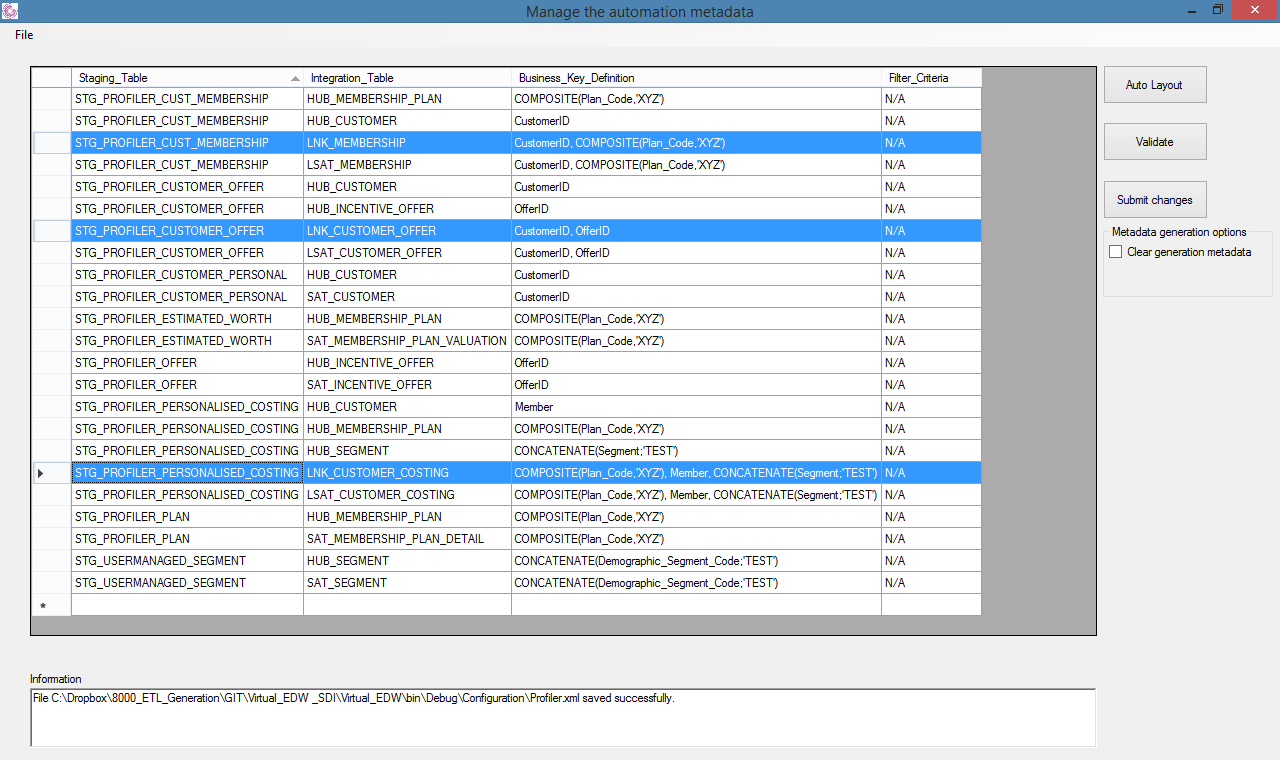Open the File menu
Viewport: 1280px width, 760px height.
24,35
